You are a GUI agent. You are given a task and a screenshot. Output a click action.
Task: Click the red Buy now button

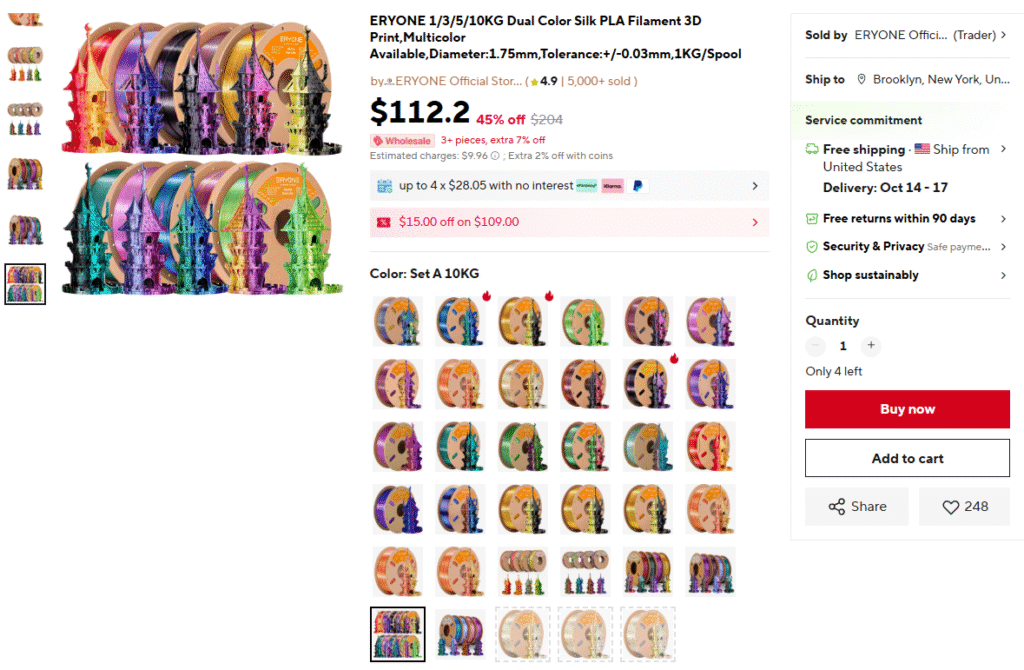[907, 409]
